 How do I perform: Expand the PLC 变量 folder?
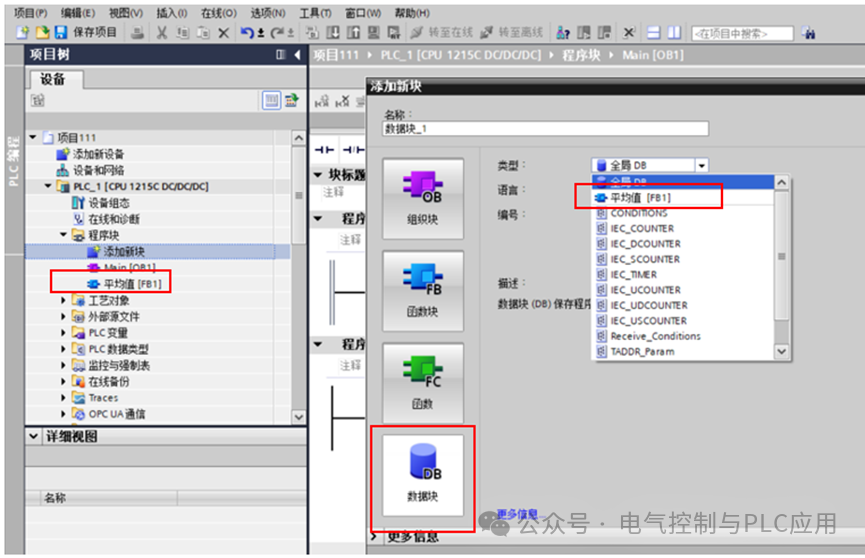point(63,333)
